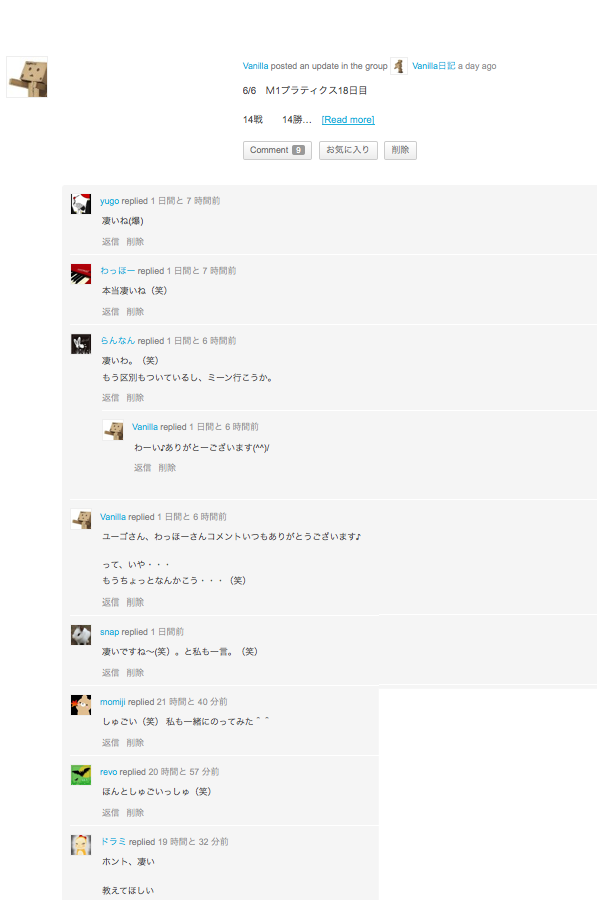Click momiji's avatar icon
Image resolution: width=597 pixels, height=900 pixels.
coord(81,705)
